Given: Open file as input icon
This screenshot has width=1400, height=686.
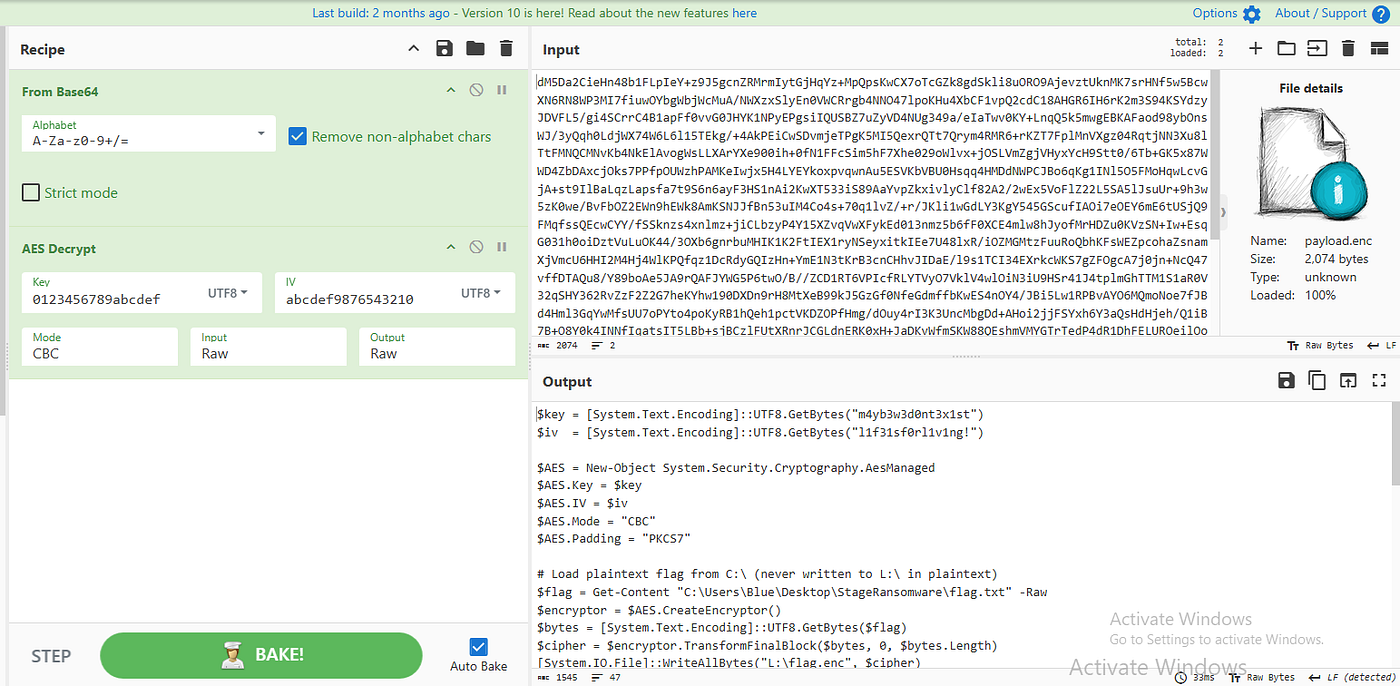Looking at the screenshot, I should 1317,48.
